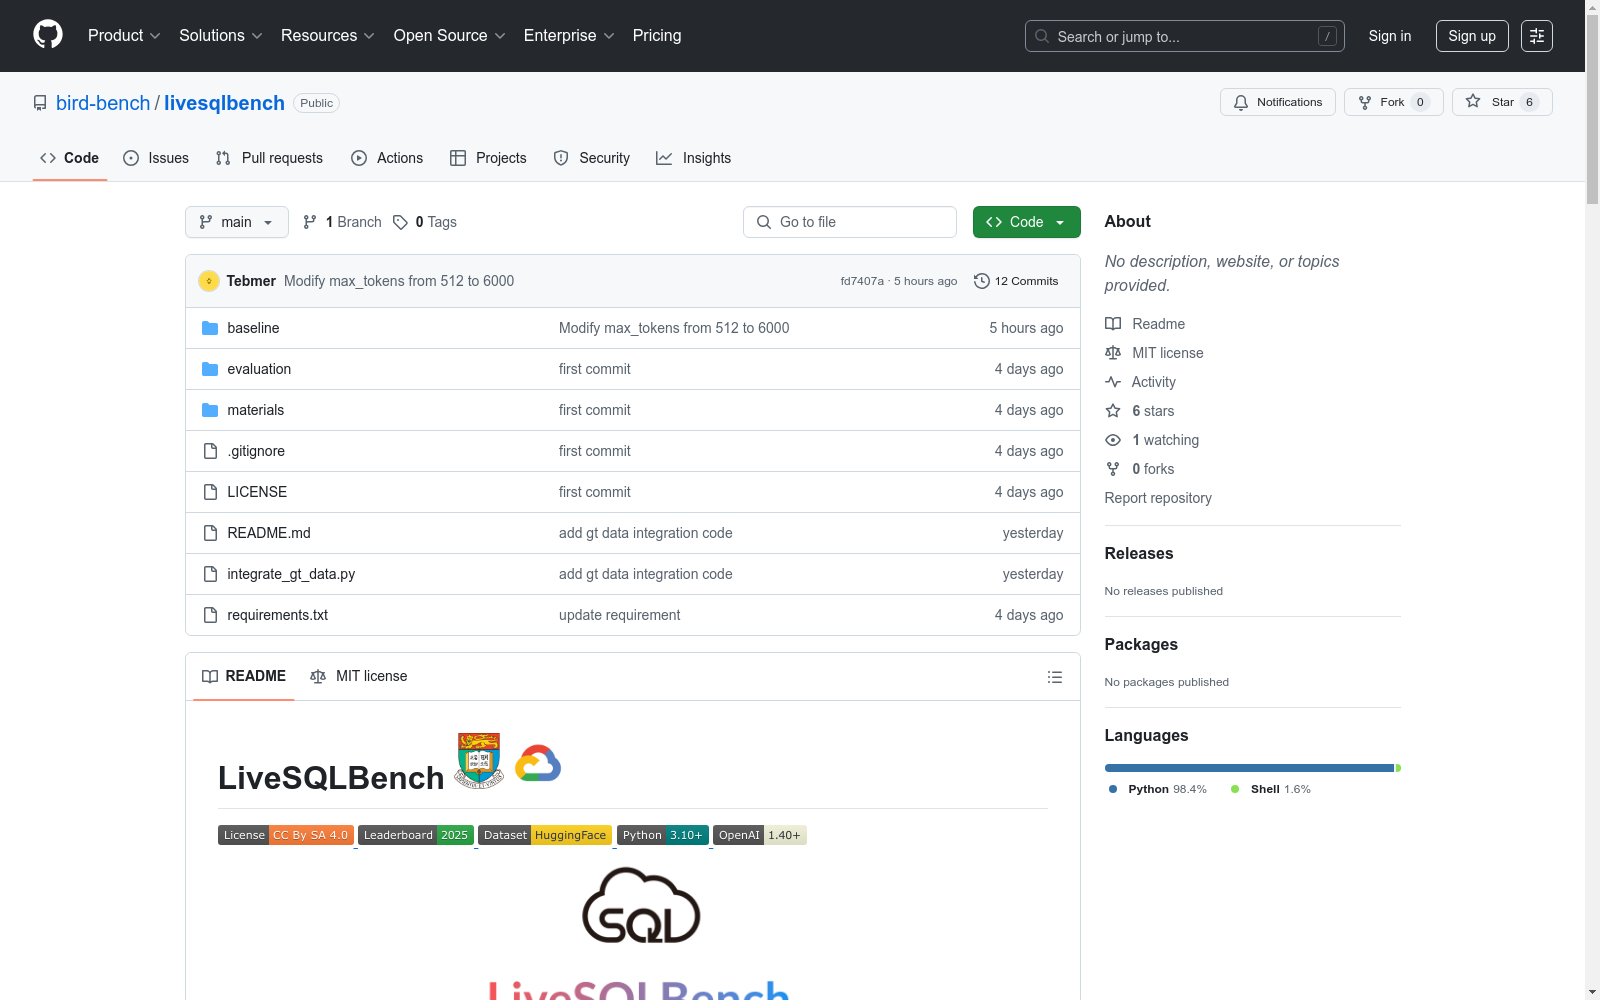Open the Pricing page
This screenshot has height=1000, width=1600.
(x=657, y=36)
